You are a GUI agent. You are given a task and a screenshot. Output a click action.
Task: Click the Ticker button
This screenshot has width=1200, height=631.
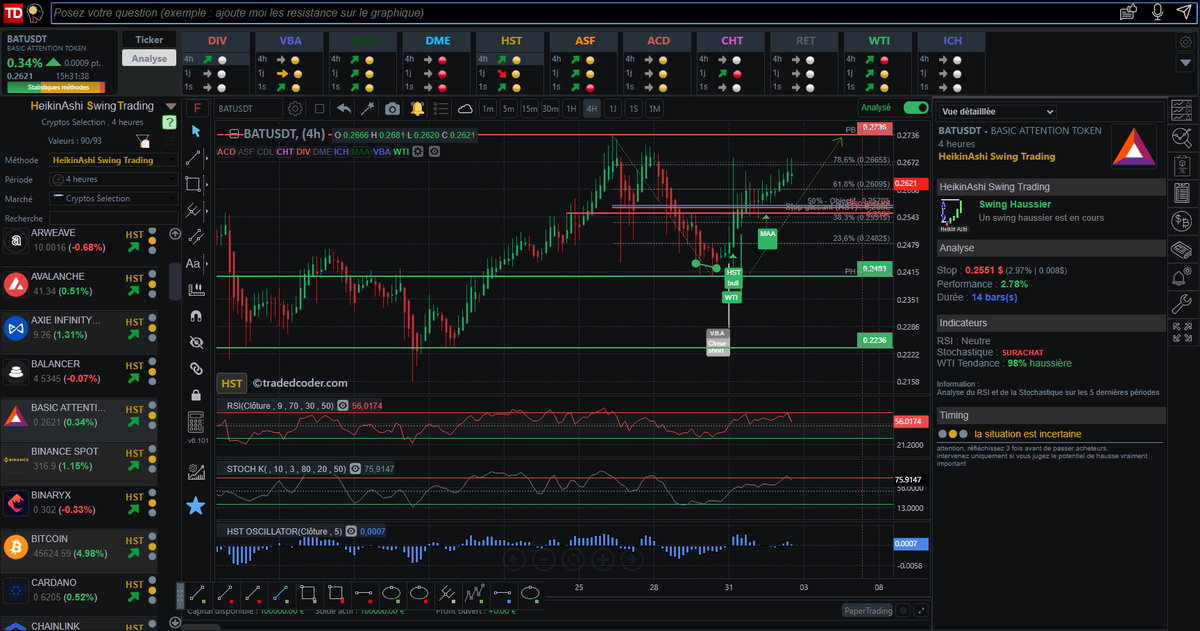(149, 40)
